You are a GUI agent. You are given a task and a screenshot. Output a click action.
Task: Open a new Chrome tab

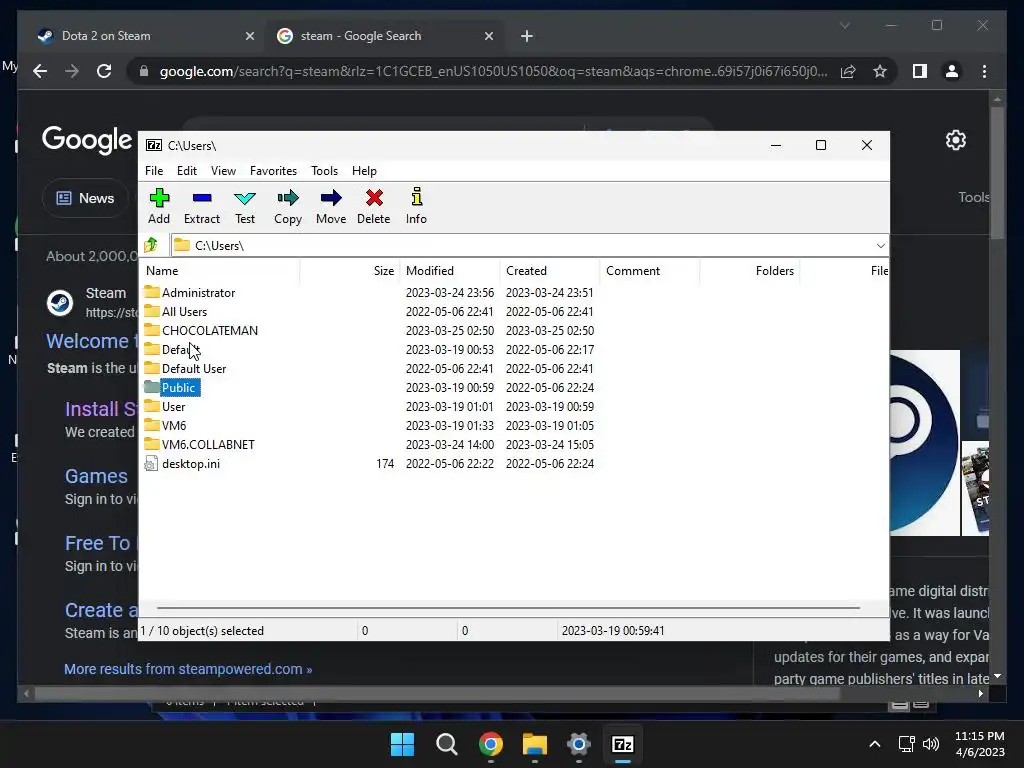click(x=527, y=36)
